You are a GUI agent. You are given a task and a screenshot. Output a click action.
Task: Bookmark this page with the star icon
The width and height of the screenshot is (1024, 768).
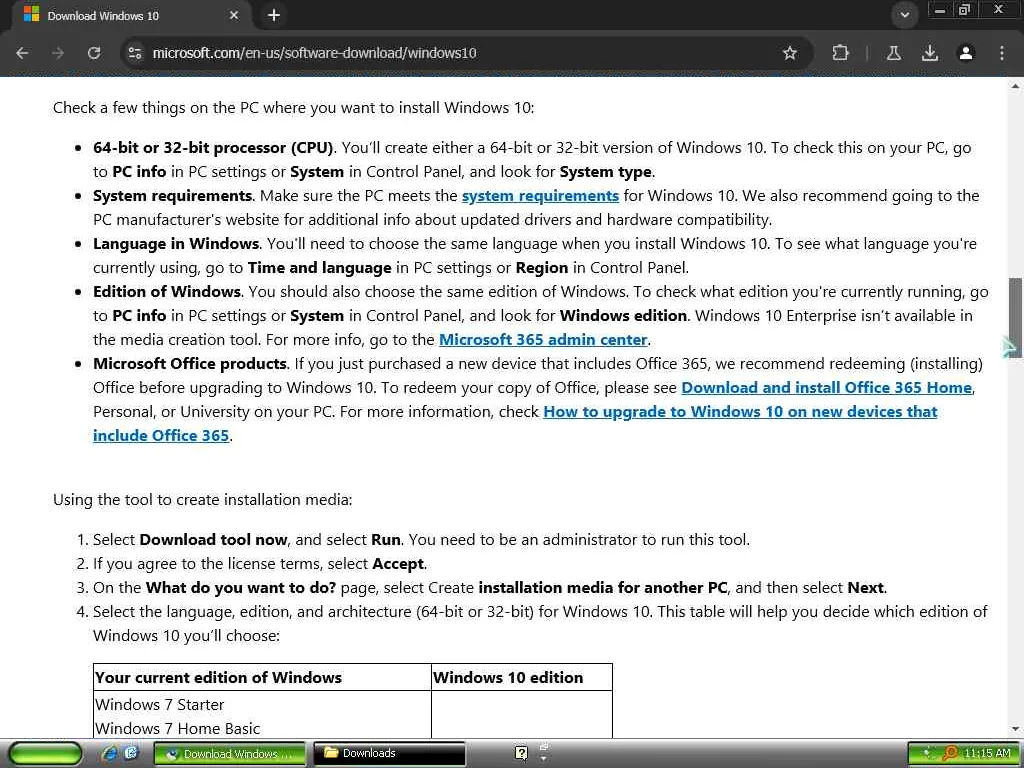point(790,53)
